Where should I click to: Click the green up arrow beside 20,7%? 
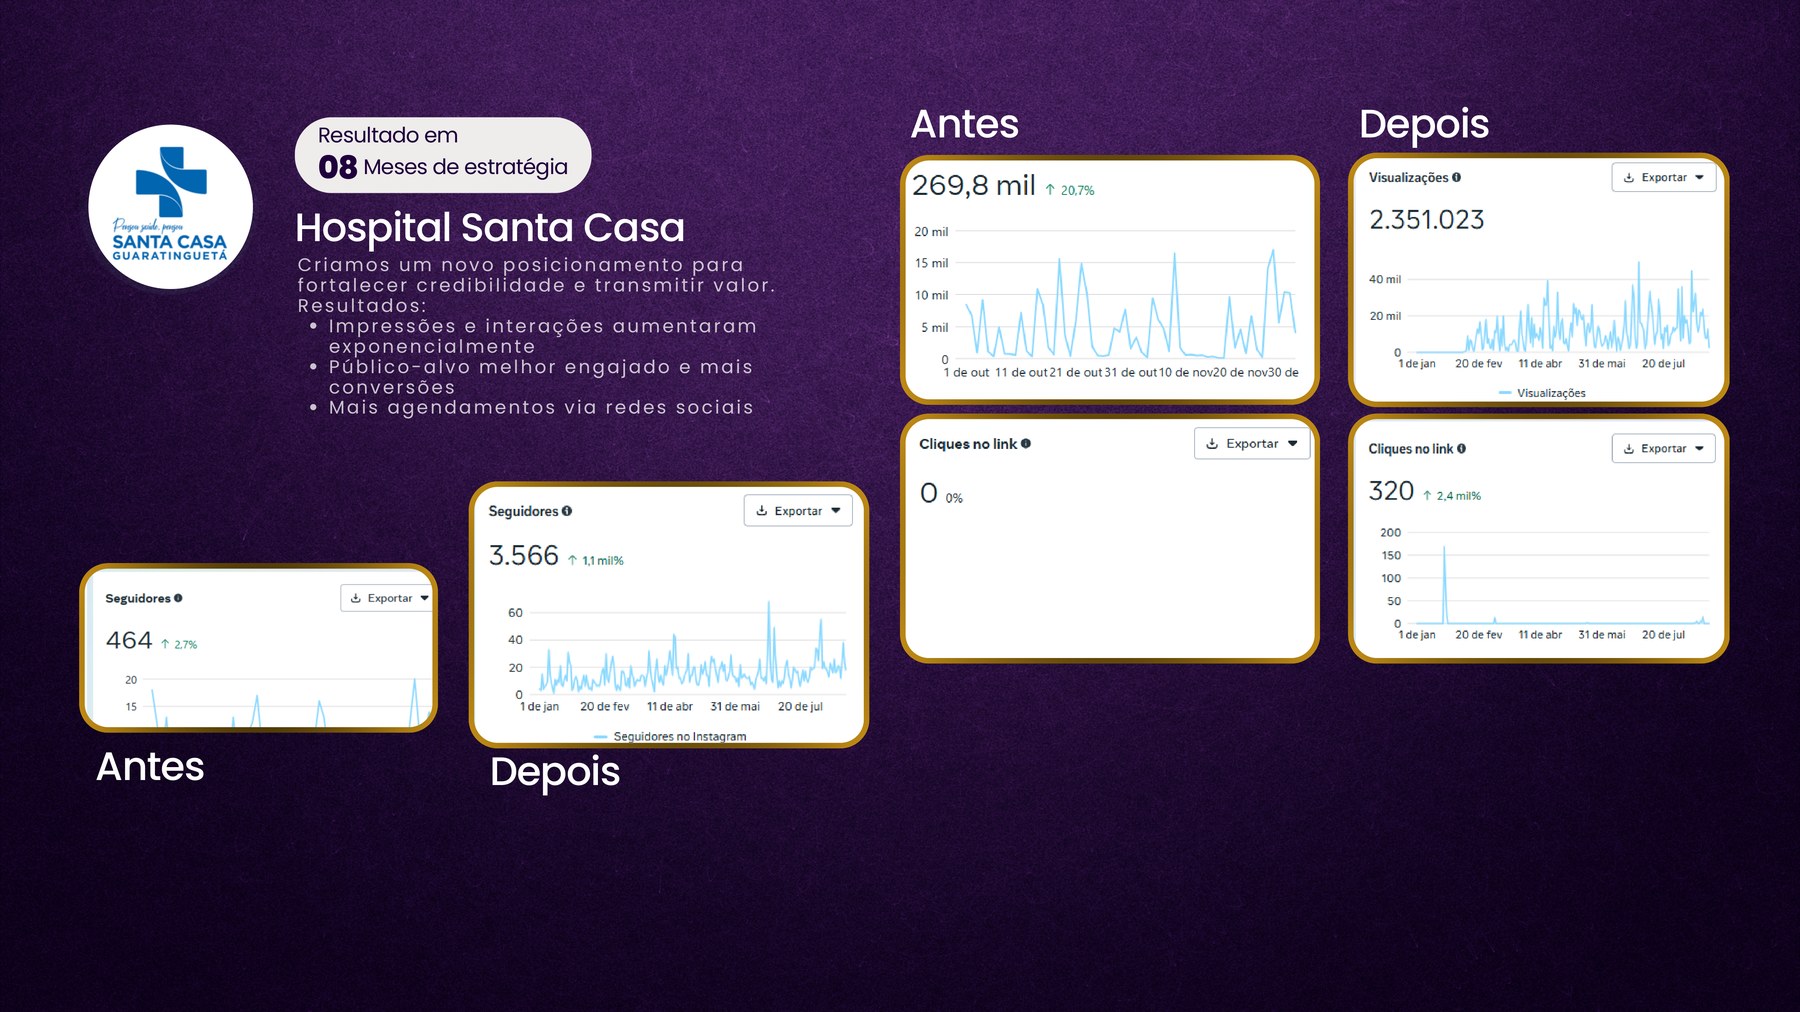(1050, 190)
